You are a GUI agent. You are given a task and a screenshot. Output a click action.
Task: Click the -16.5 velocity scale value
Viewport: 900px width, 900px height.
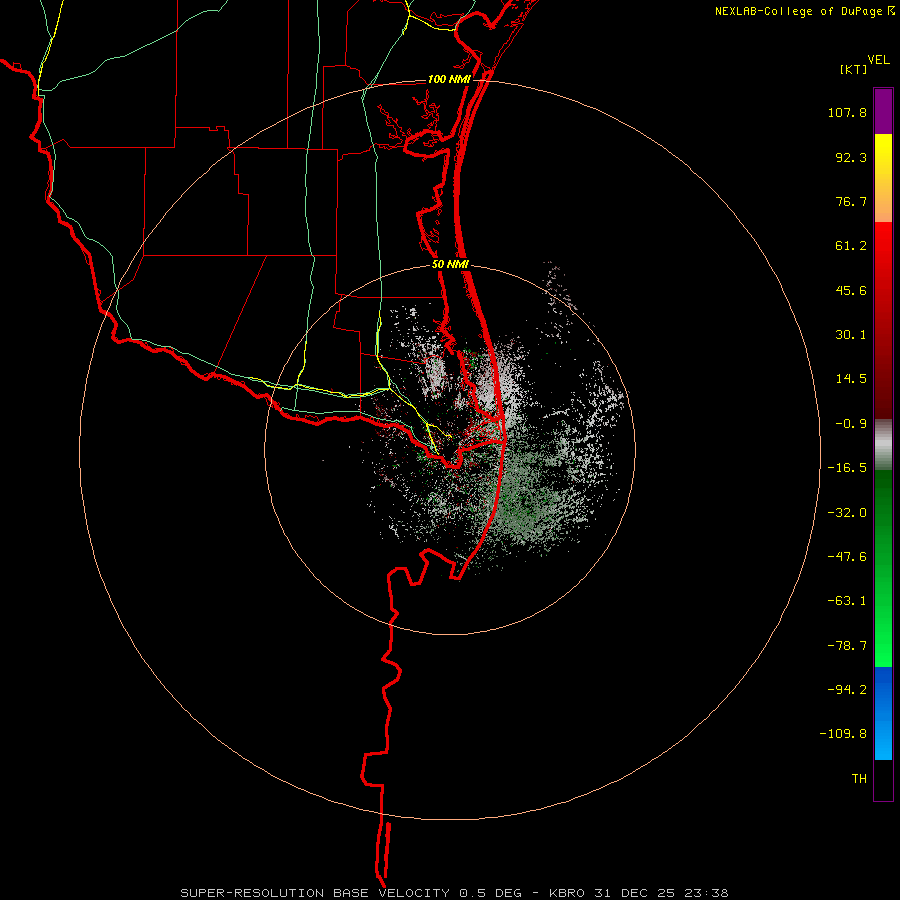tap(847, 468)
